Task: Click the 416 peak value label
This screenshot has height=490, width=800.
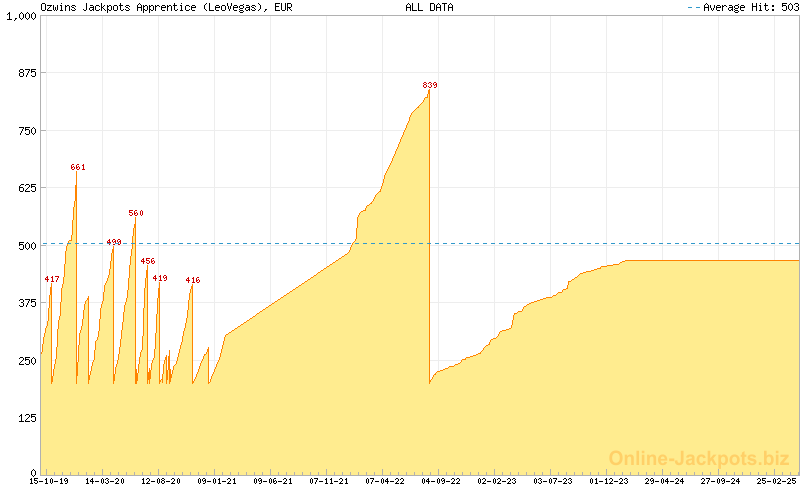Action: pyautogui.click(x=193, y=280)
